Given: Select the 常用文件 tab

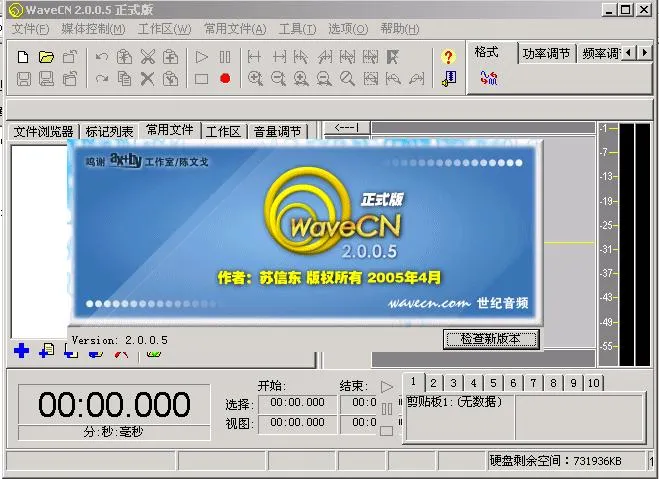Looking at the screenshot, I should click(x=169, y=130).
